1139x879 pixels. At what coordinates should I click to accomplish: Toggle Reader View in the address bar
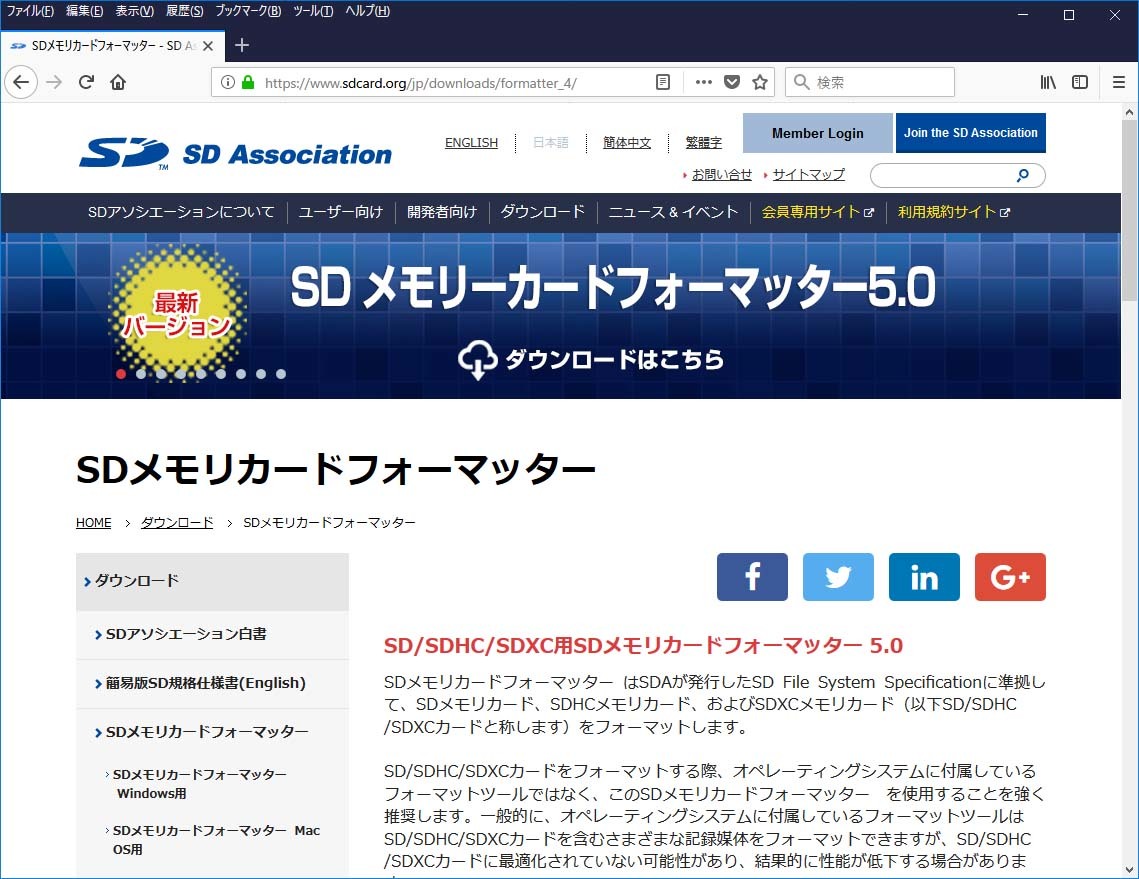tap(662, 82)
